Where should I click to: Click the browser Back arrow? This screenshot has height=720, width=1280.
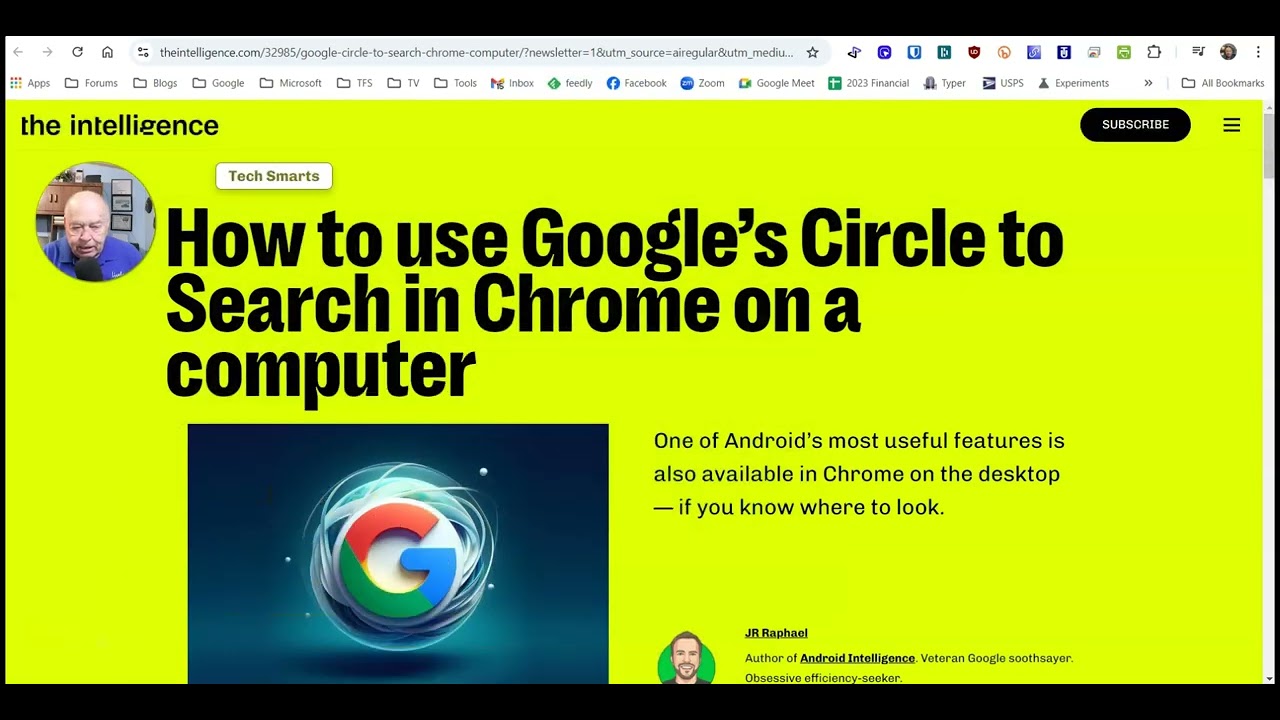tap(18, 52)
